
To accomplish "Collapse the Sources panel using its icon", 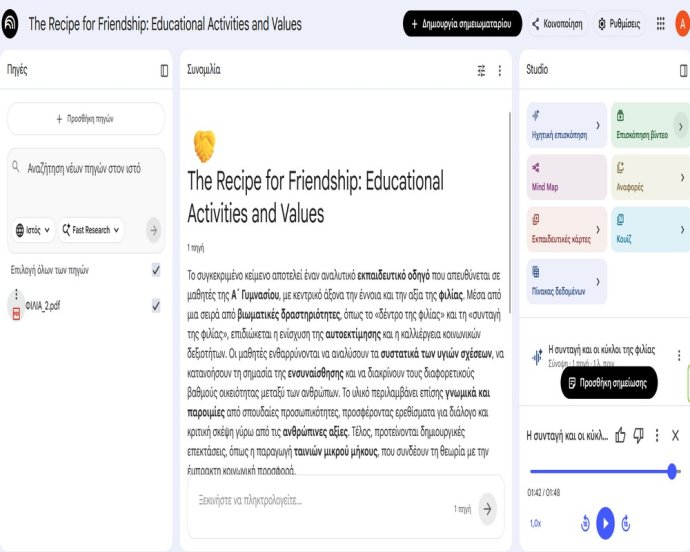I will pos(164,70).
